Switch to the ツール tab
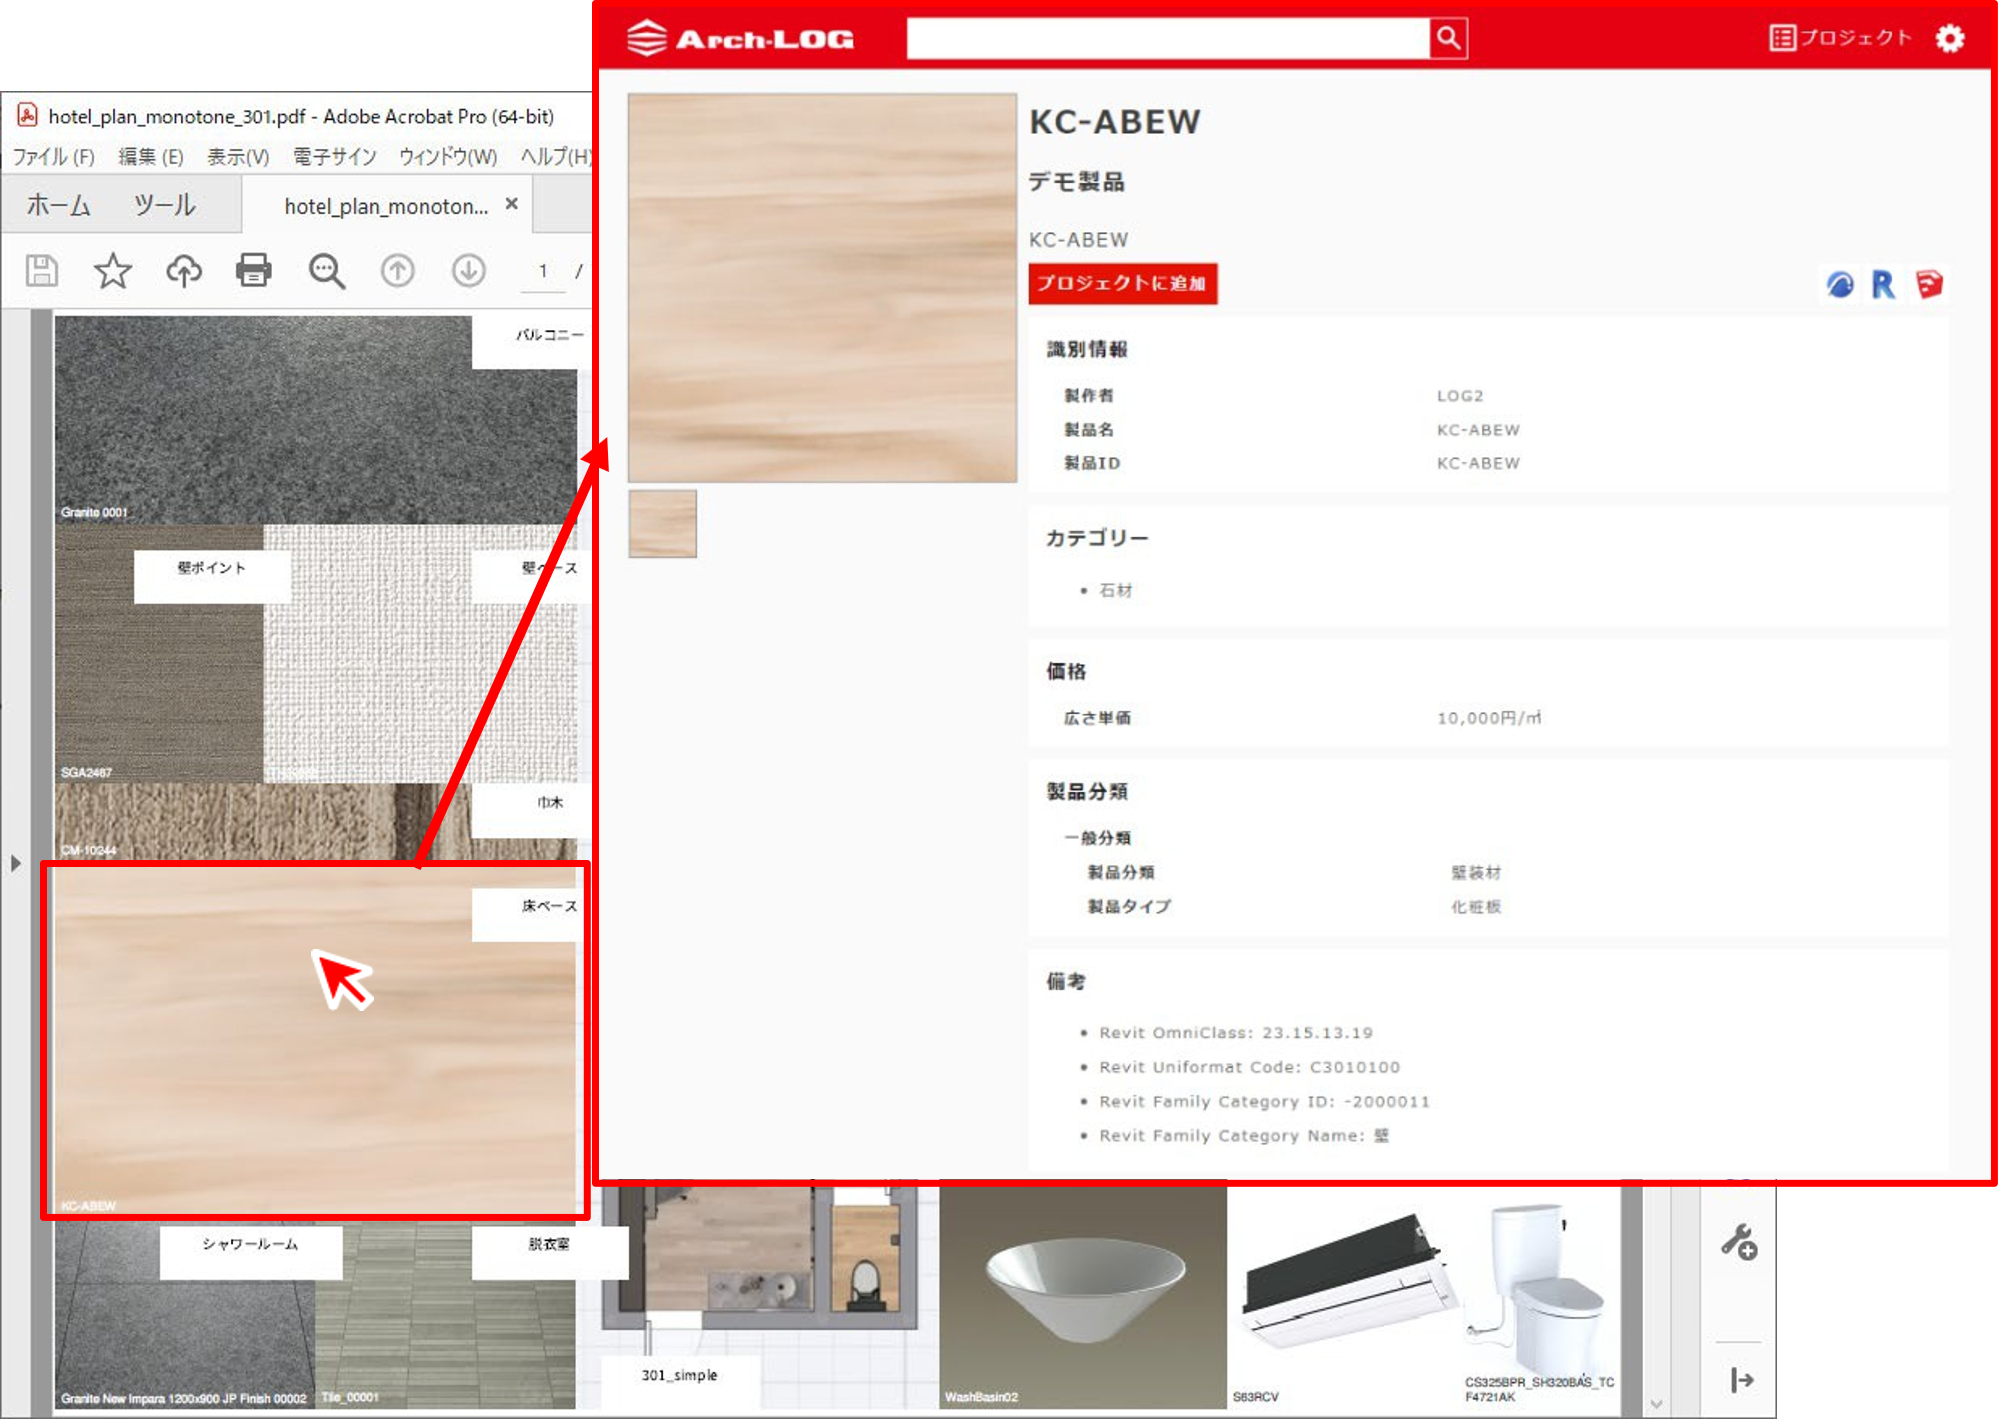 point(164,205)
